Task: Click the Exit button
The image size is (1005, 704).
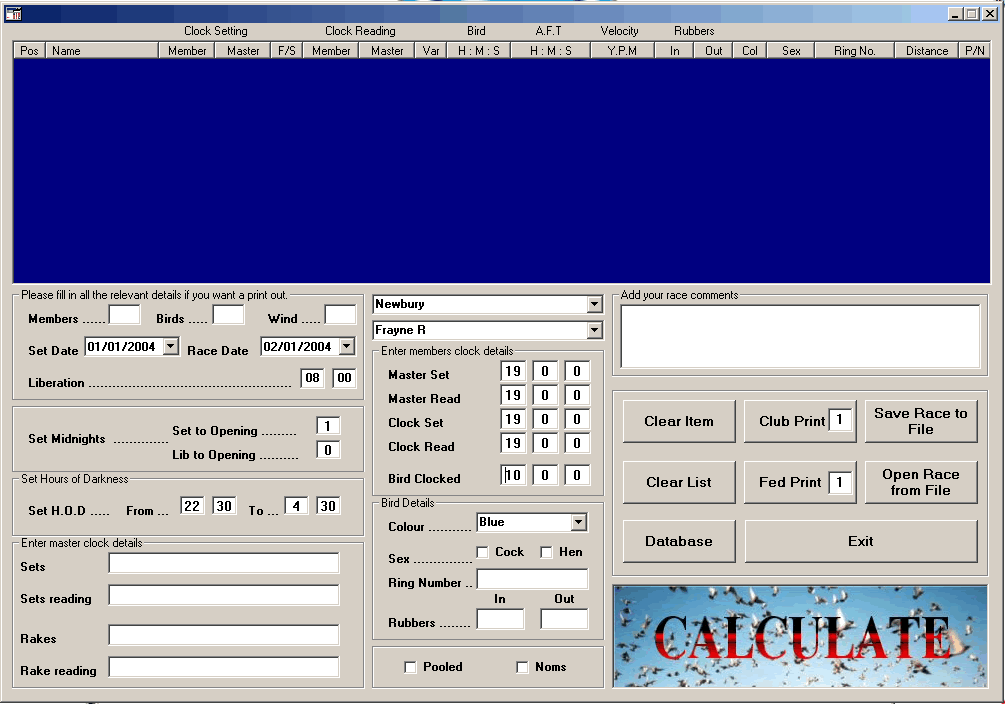Action: (x=860, y=541)
